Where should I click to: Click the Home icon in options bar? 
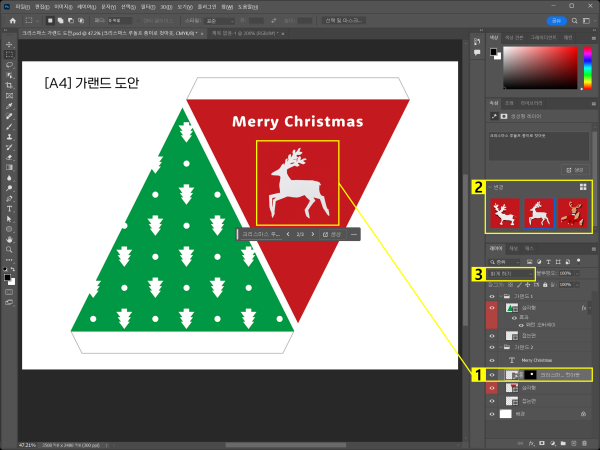click(13, 21)
